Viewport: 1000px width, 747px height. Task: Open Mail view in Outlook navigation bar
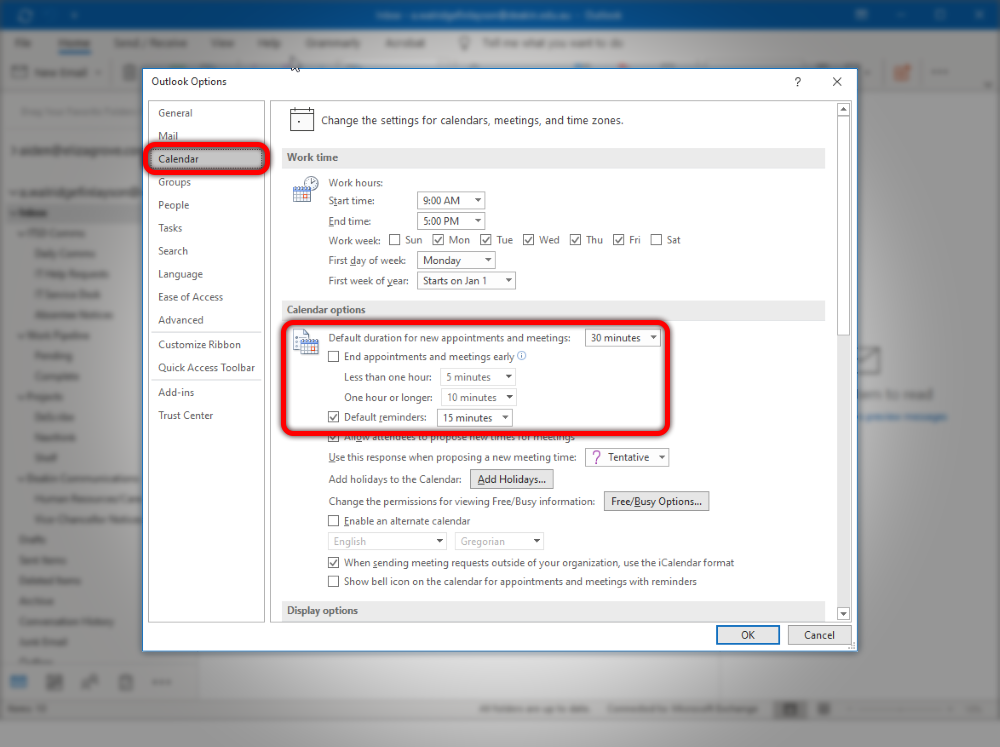pos(18,682)
